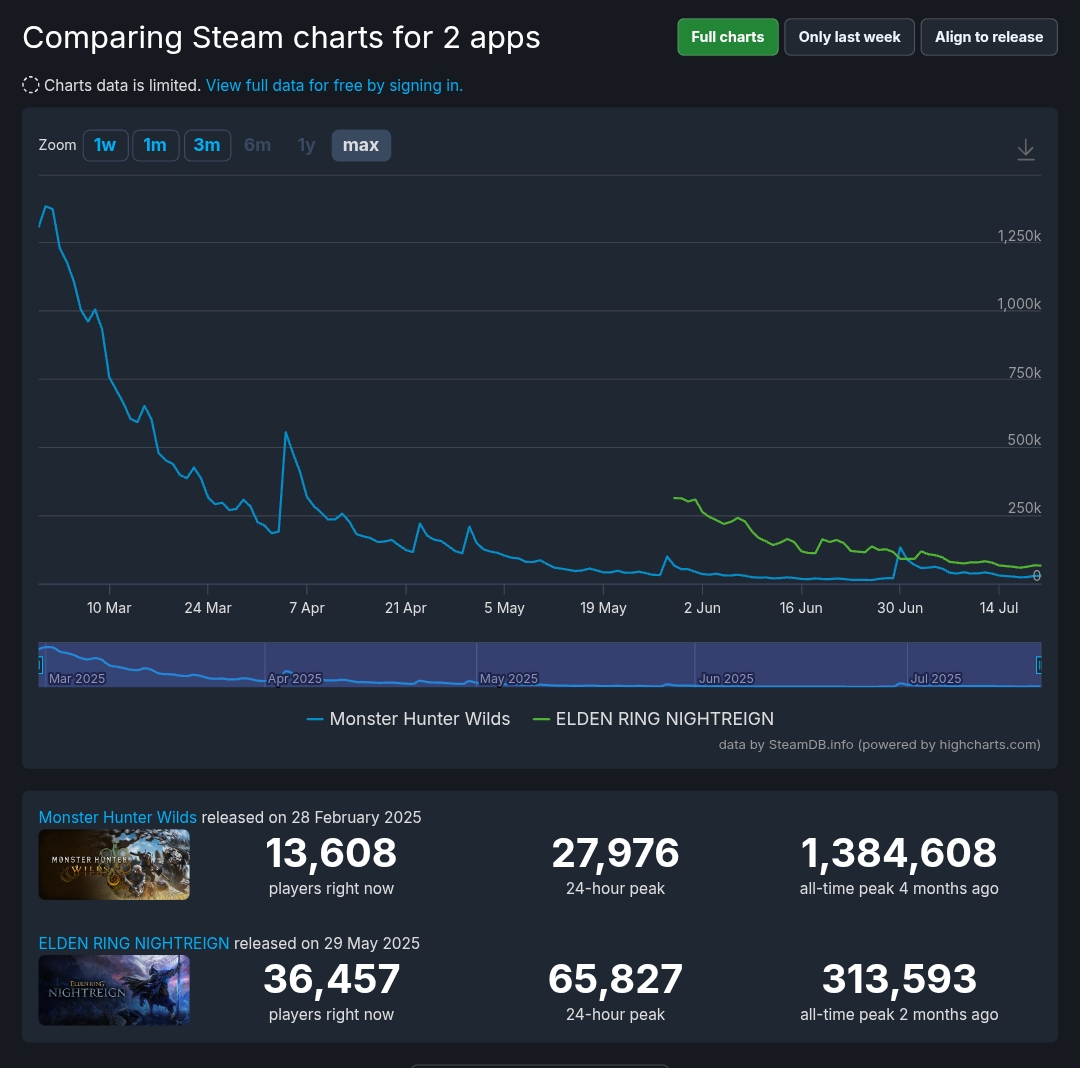Click the 1,384,608 all-time peak value
This screenshot has width=1080, height=1068.
(x=899, y=852)
